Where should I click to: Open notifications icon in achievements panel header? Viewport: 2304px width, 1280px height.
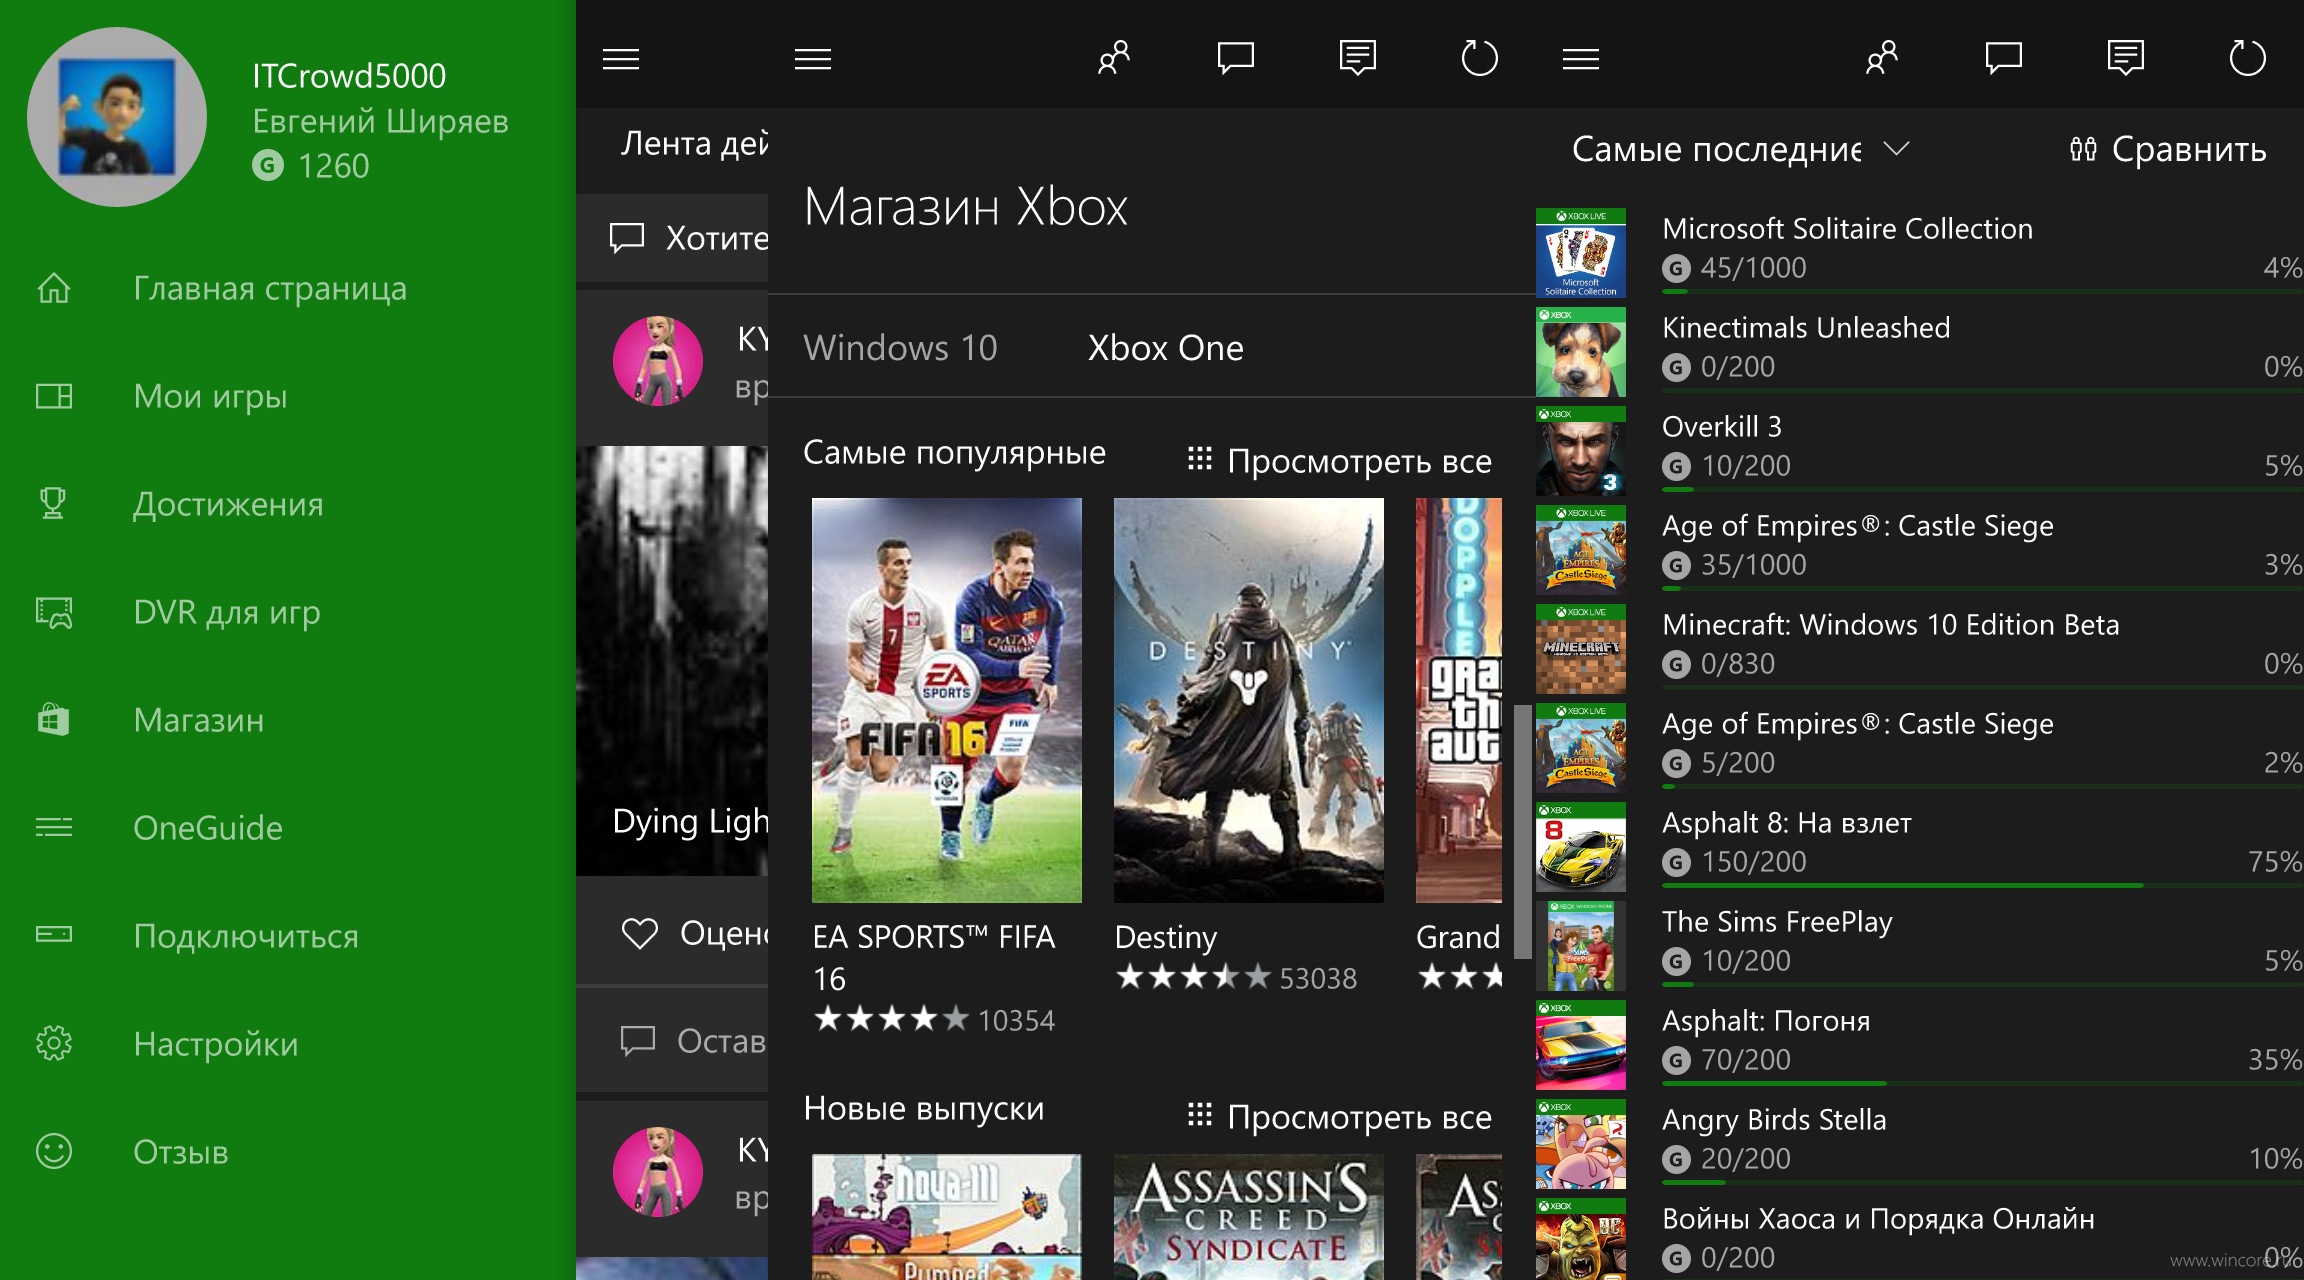tap(2126, 58)
